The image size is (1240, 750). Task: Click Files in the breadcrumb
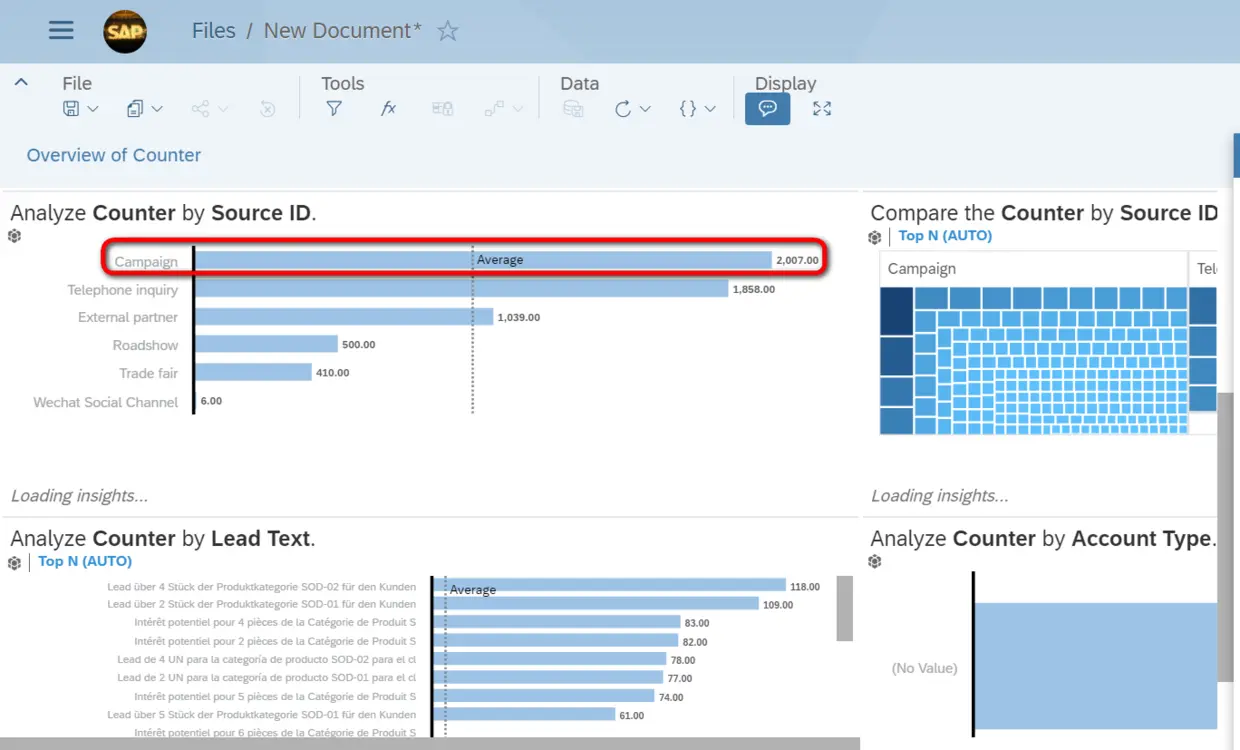pyautogui.click(x=213, y=31)
